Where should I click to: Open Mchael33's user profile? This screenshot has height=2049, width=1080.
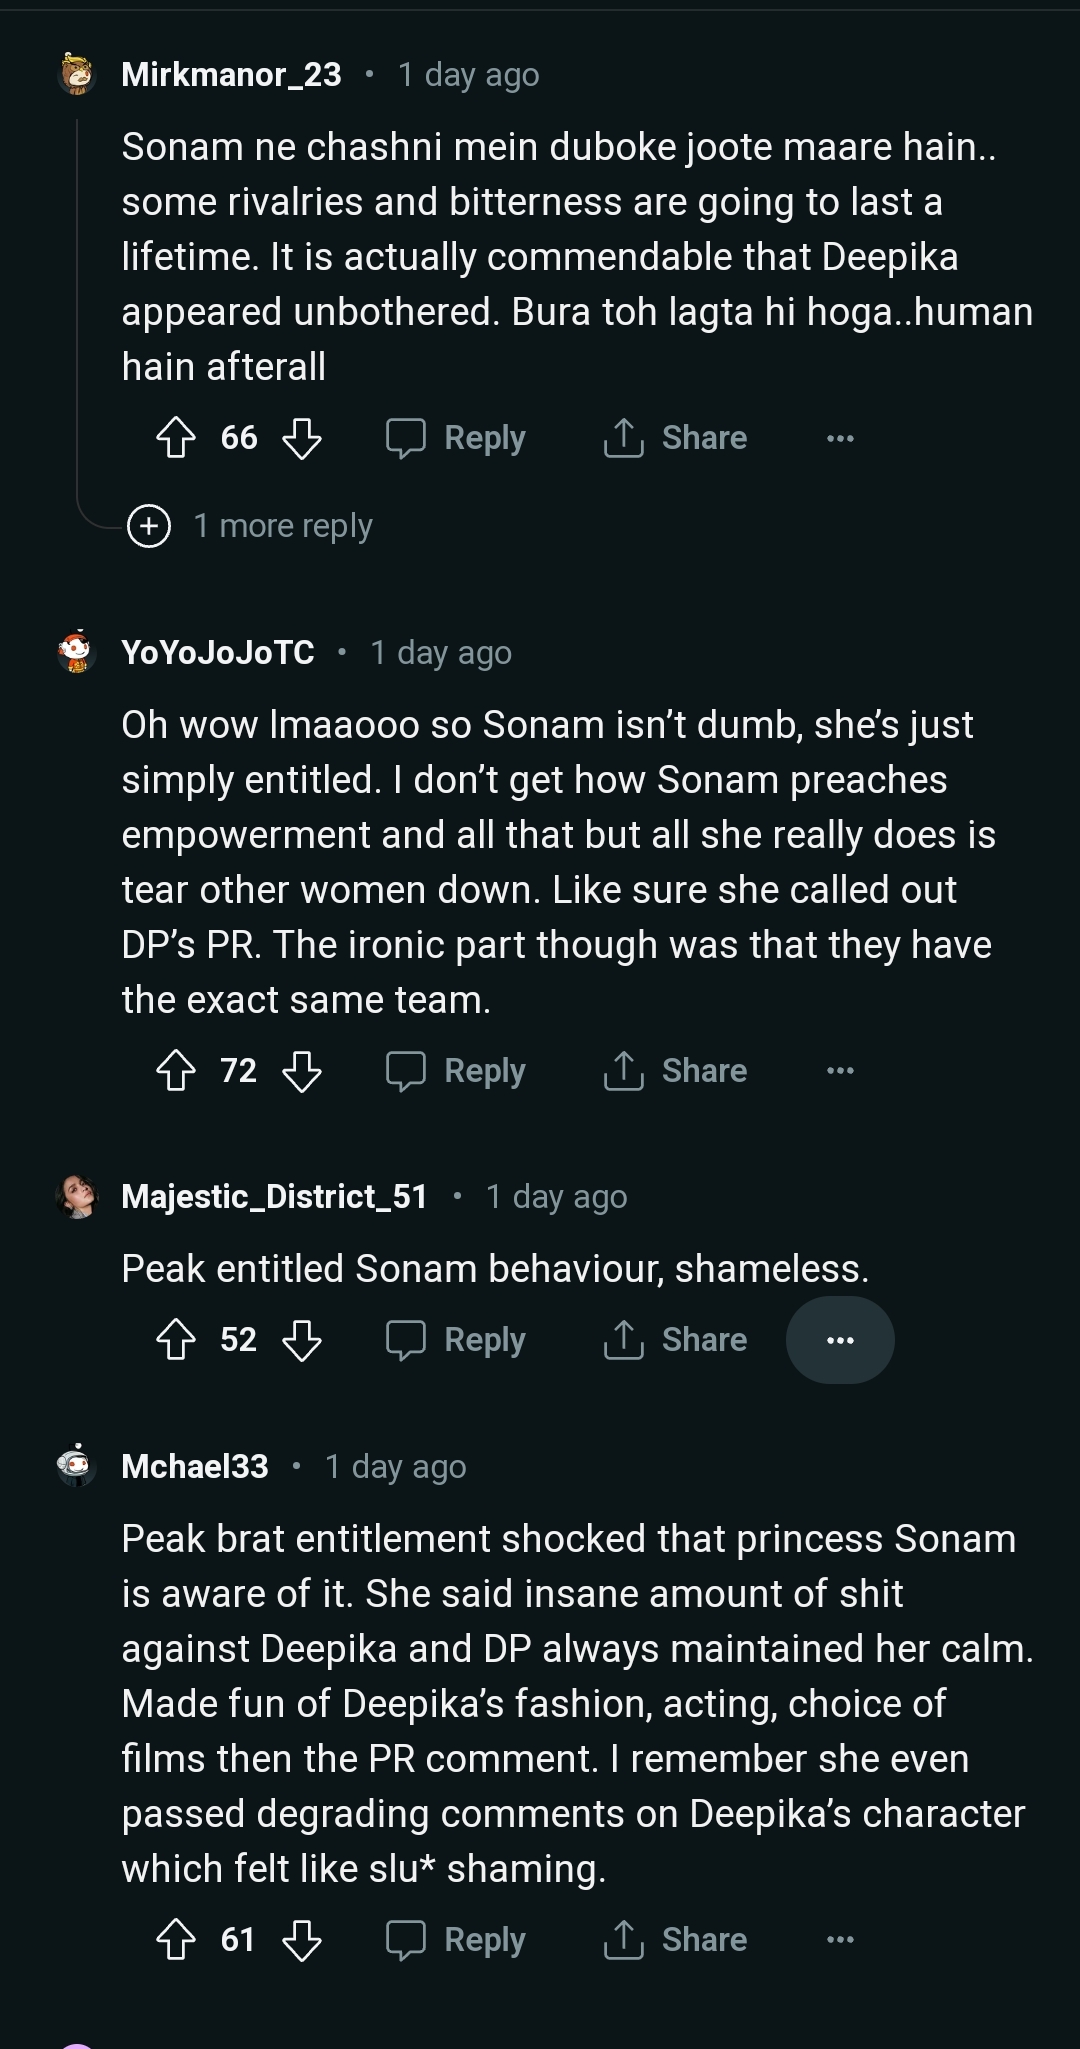195,1467
